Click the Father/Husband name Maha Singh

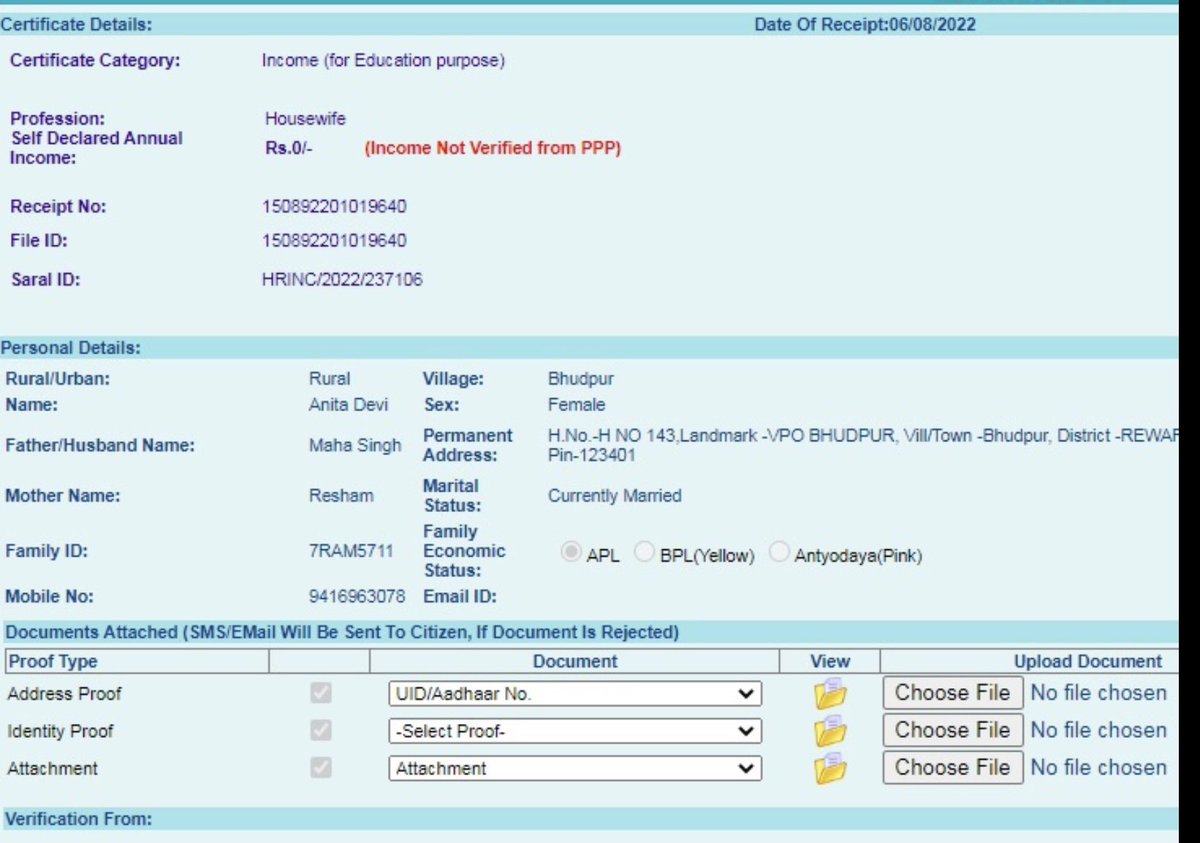355,446
